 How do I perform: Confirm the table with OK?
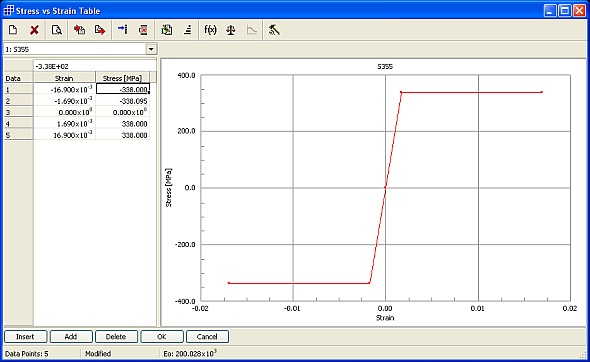pyautogui.click(x=162, y=336)
